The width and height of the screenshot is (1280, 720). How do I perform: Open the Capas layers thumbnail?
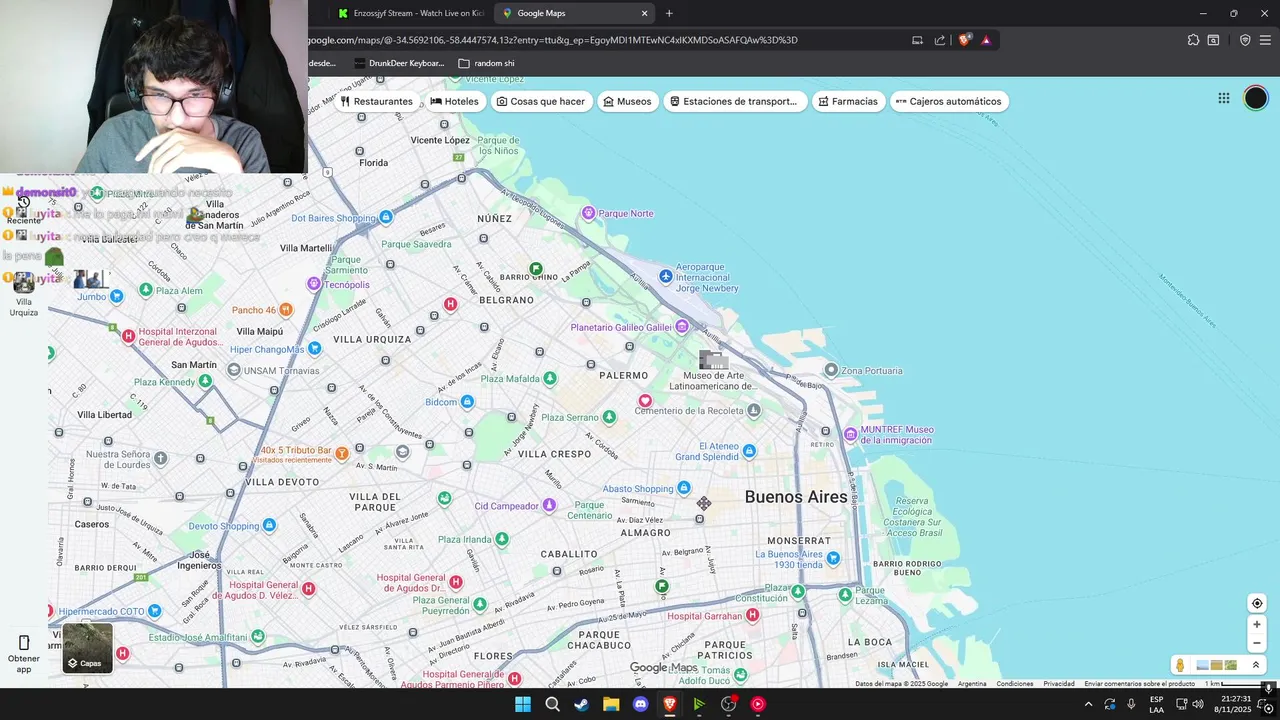click(x=88, y=647)
